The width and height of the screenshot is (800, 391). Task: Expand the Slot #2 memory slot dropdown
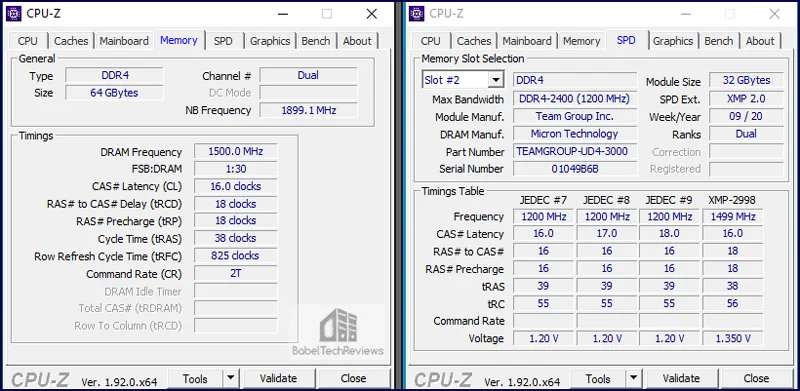[495, 80]
